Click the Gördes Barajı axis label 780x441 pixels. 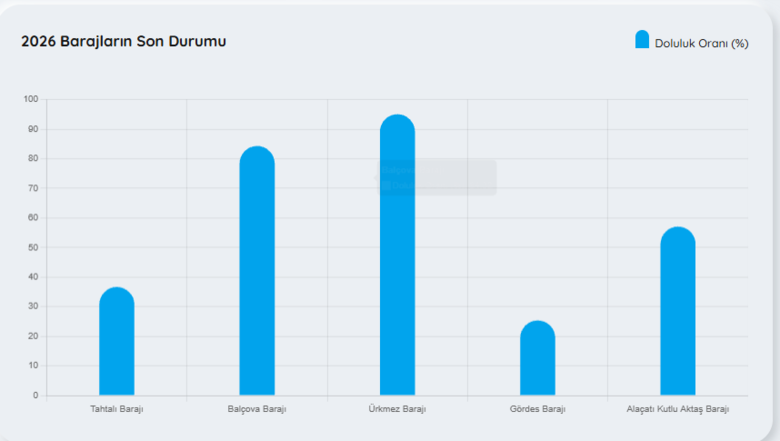click(537, 409)
